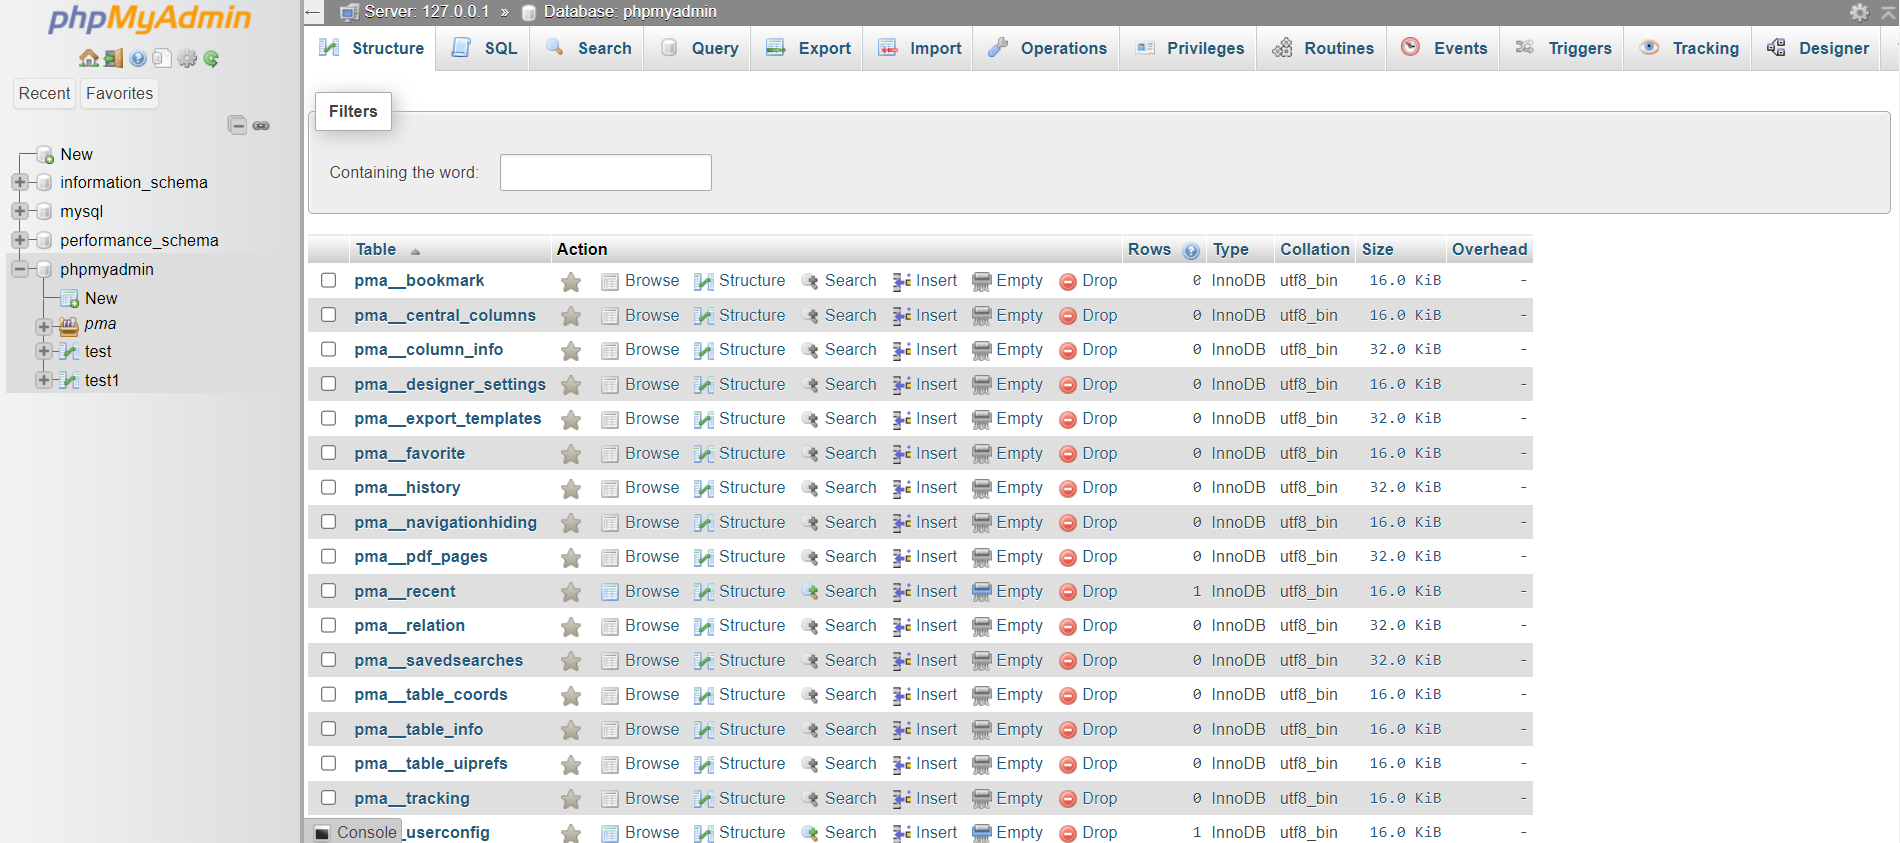Open the Designer tab
The height and width of the screenshot is (843, 1900).
[1818, 48]
